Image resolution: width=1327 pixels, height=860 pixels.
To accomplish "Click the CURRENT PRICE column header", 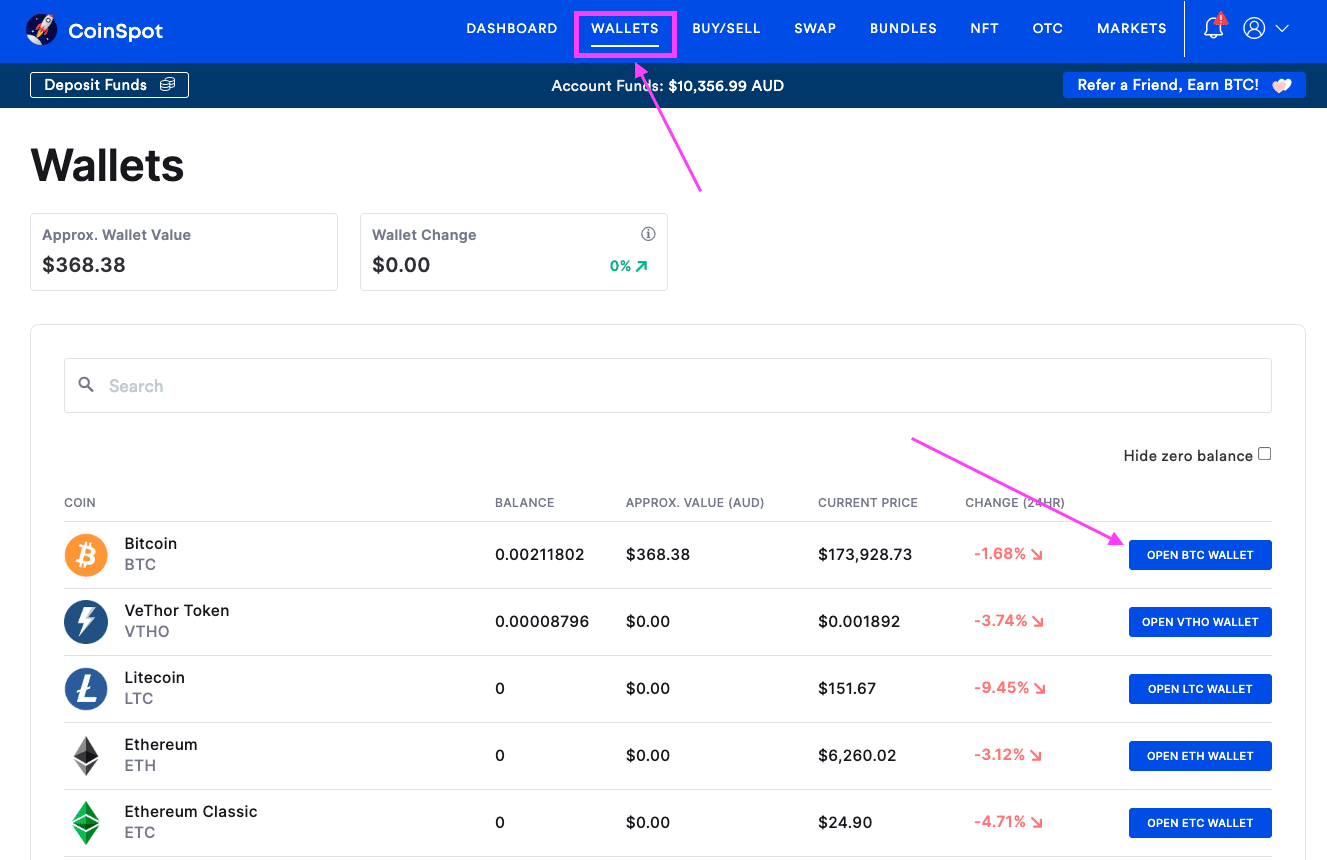I will pyautogui.click(x=868, y=503).
